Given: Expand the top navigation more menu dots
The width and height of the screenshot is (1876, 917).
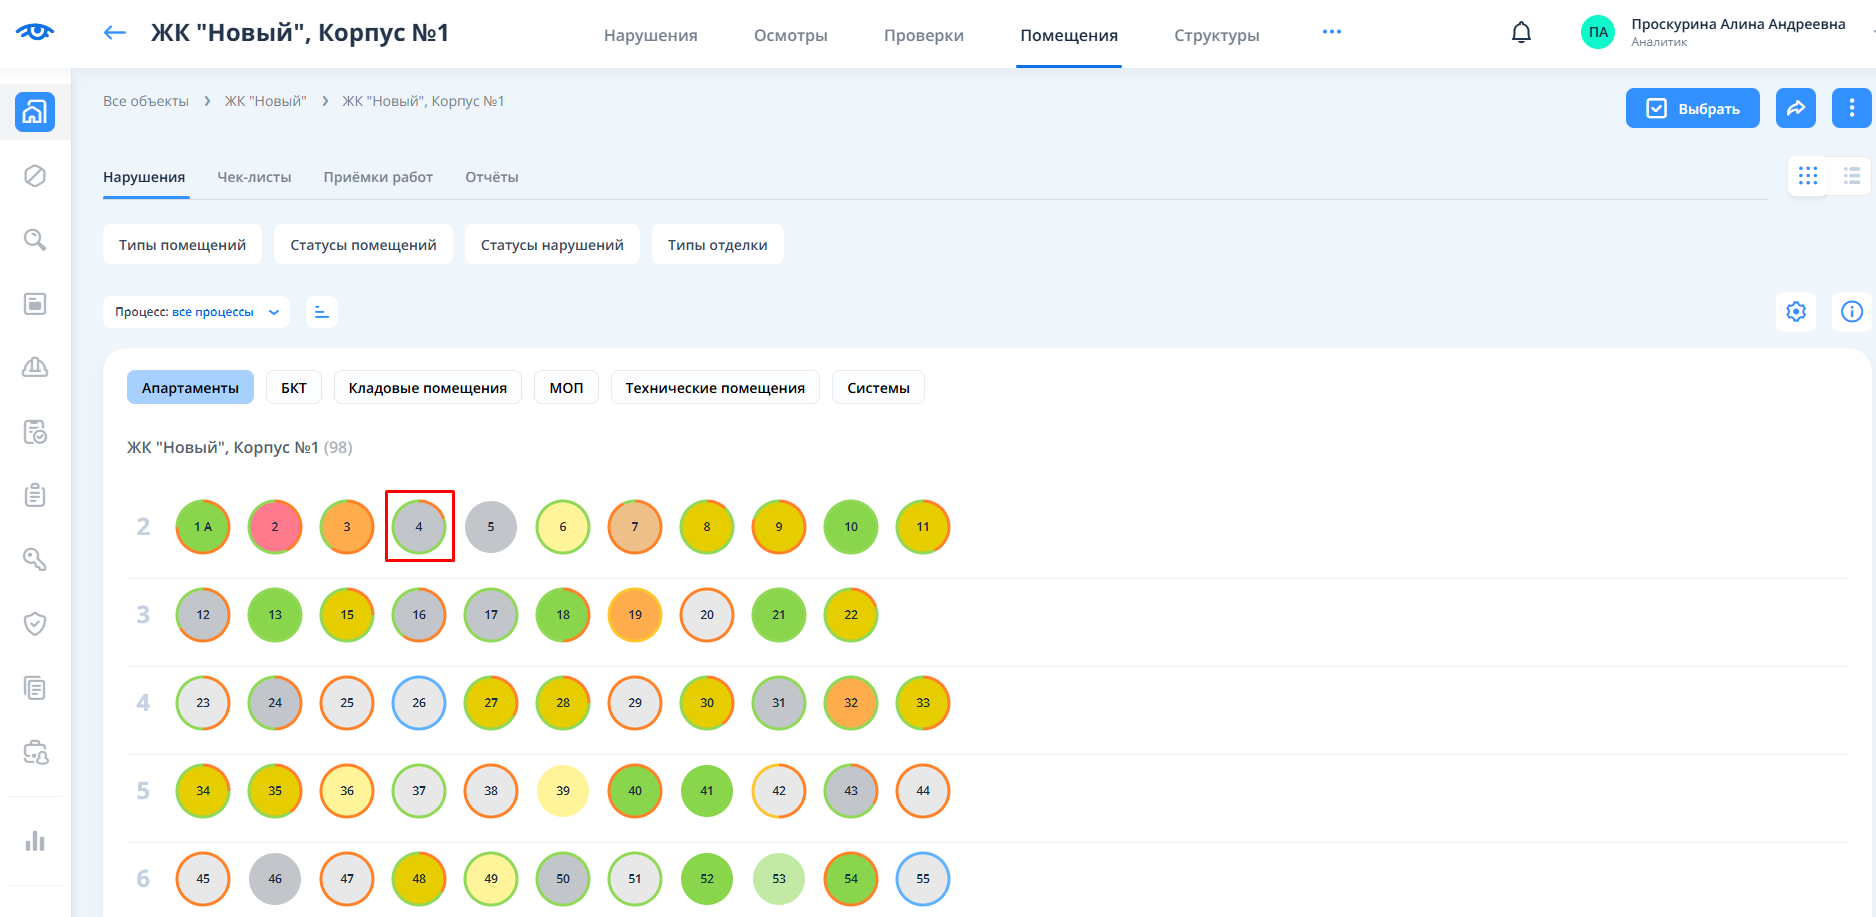Looking at the screenshot, I should tap(1331, 32).
